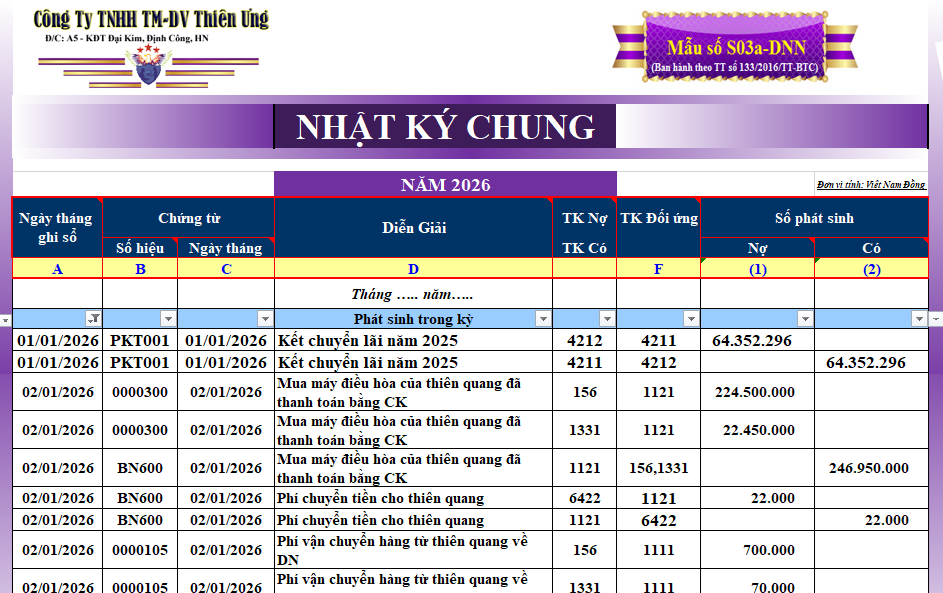Select the NĂM 2026 heading cell
The width and height of the screenshot is (943, 593).
click(445, 185)
